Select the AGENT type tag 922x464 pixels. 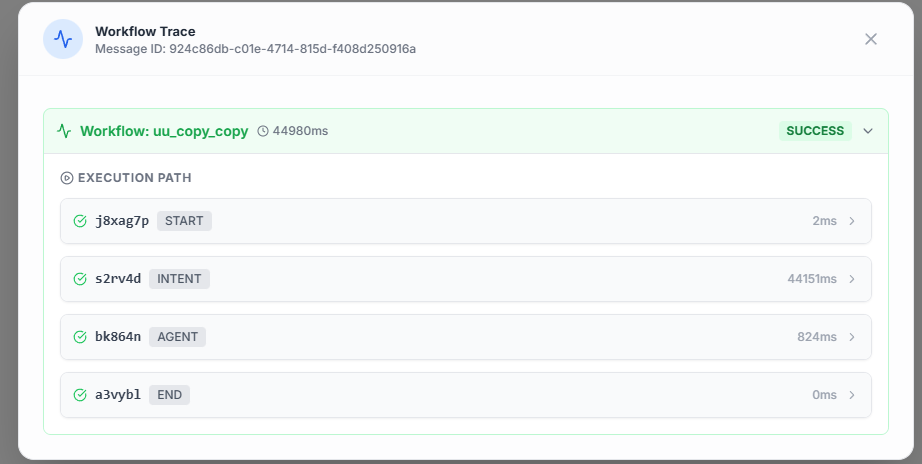(177, 337)
